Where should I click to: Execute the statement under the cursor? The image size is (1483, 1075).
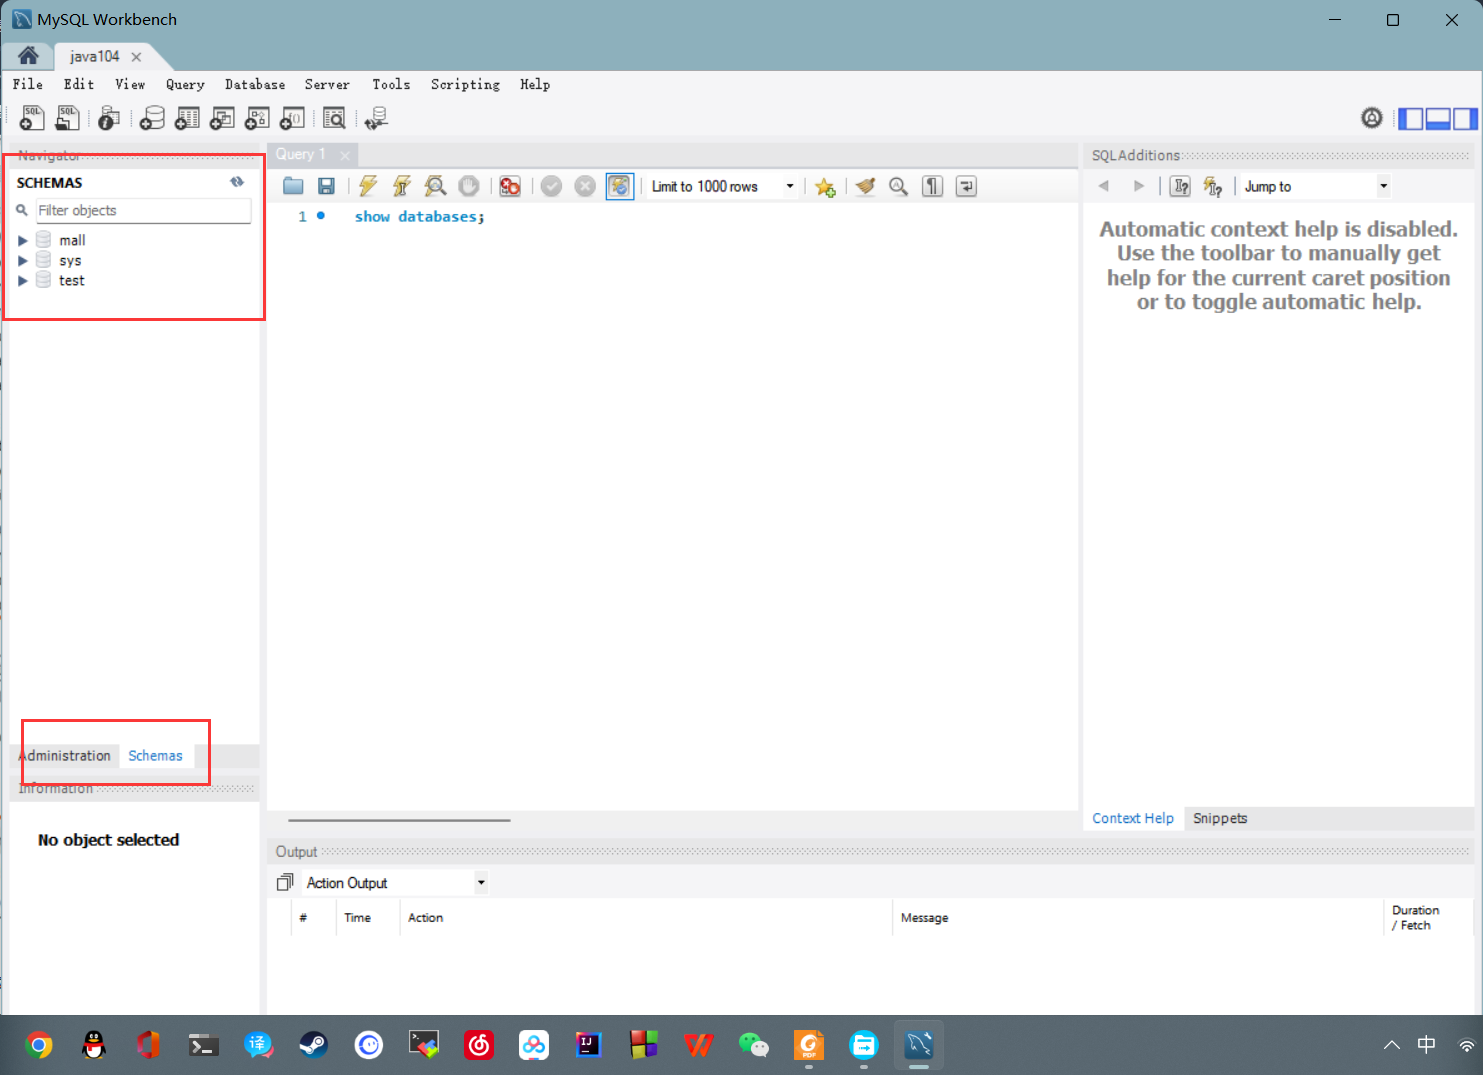point(402,186)
